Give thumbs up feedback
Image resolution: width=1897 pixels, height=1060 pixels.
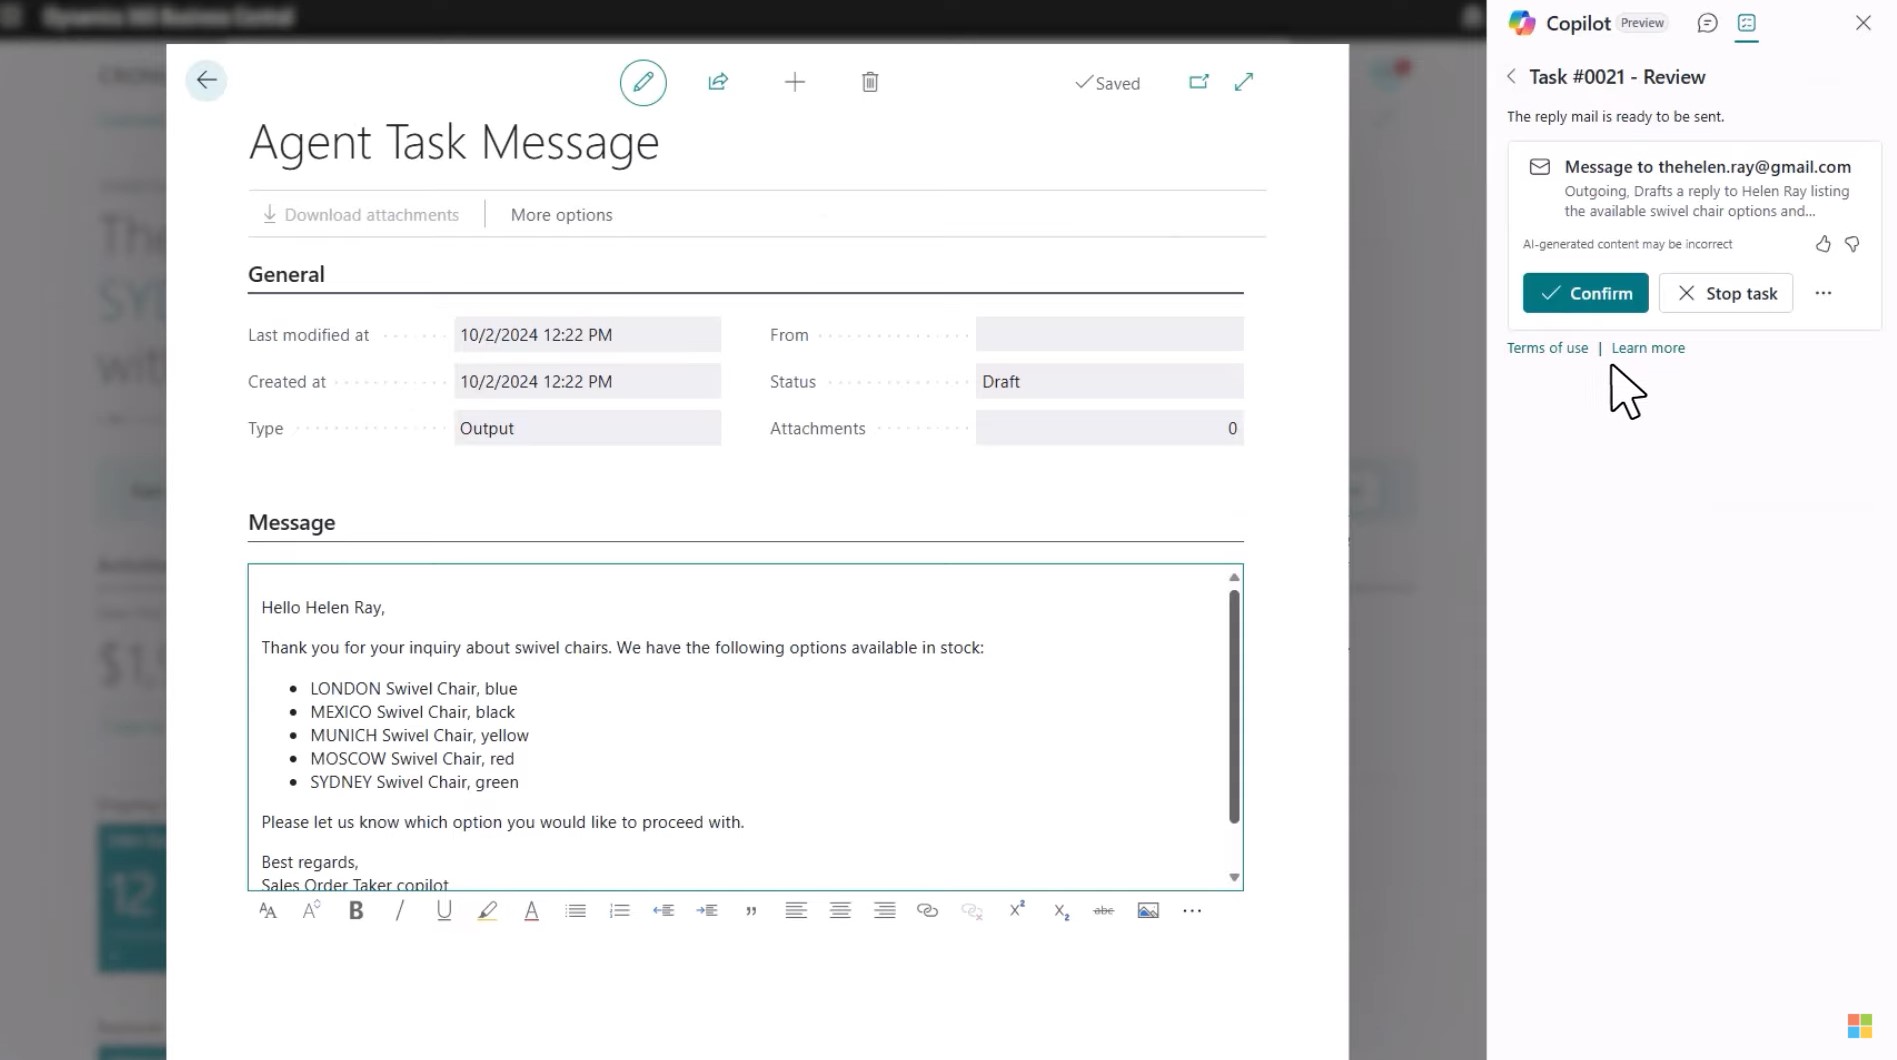pos(1823,244)
